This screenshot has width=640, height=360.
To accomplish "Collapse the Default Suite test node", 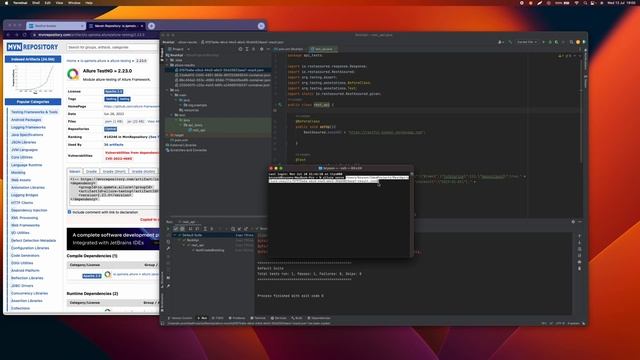I will point(175,235).
